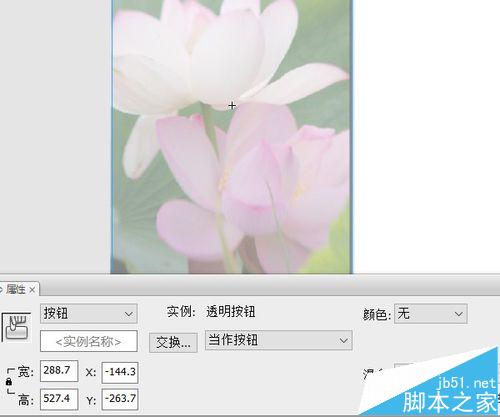Viewport: 500px width, 417px height.
Task: Click the 实例名称 instance name field
Action: coord(89,341)
